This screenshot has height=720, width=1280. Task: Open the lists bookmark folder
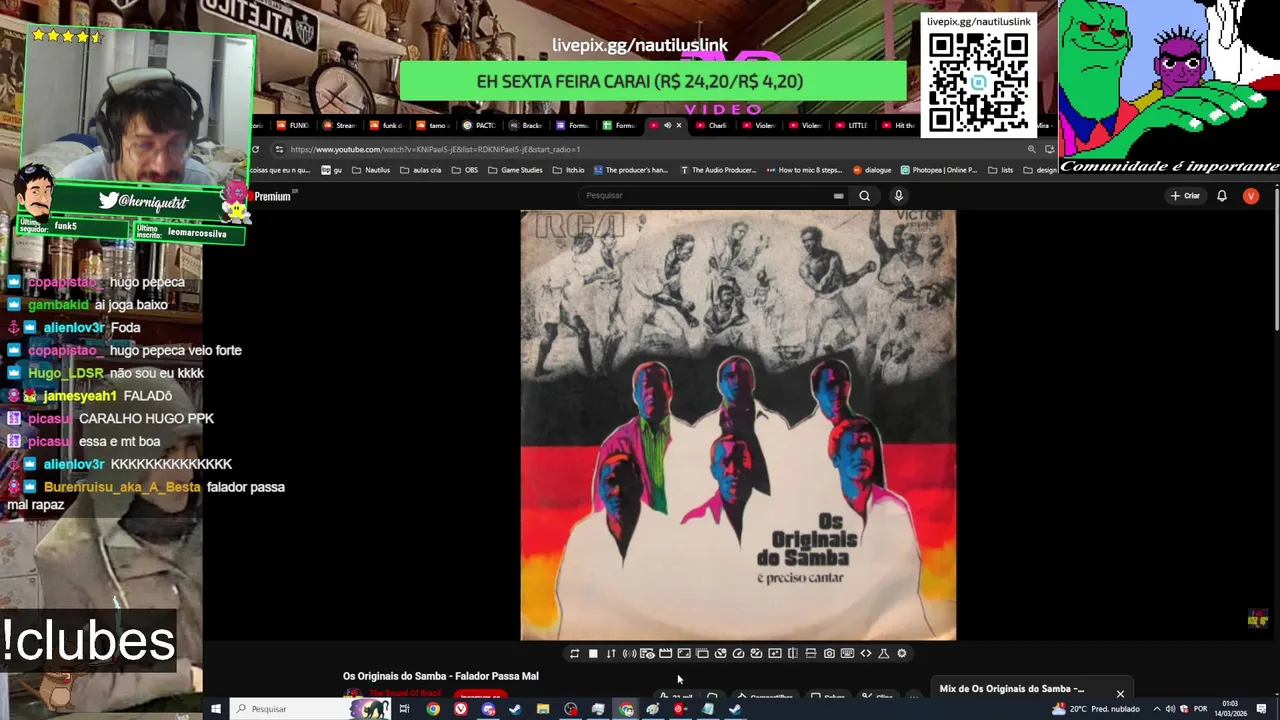[1000, 170]
